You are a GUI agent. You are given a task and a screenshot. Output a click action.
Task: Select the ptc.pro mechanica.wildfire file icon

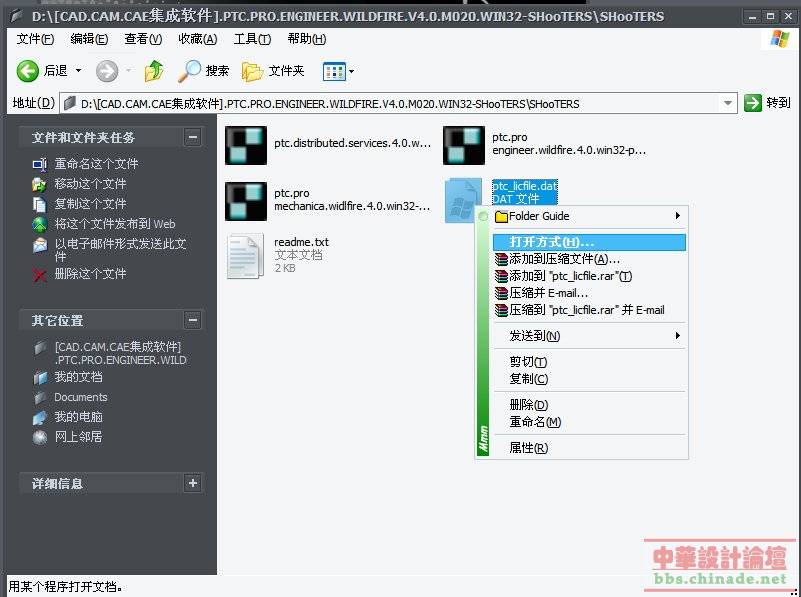[x=246, y=201]
